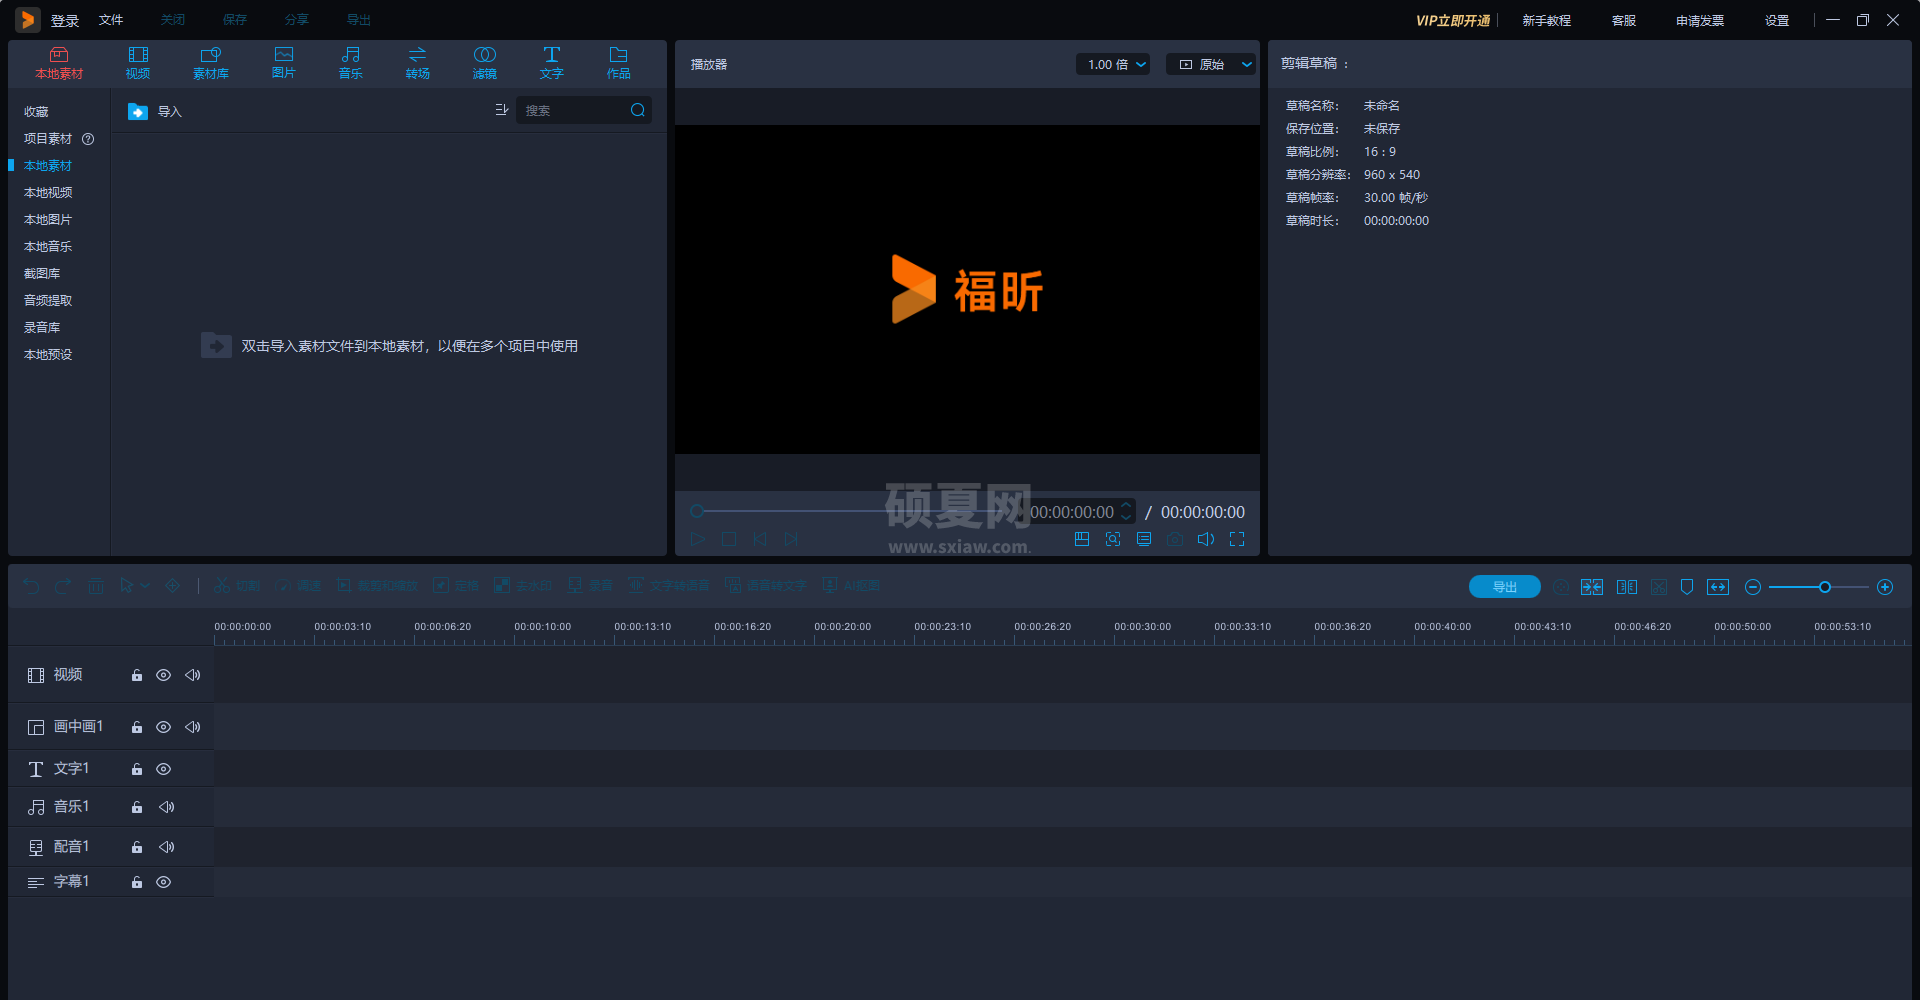
Task: Open the 滤镜 filters tab
Action: click(485, 63)
